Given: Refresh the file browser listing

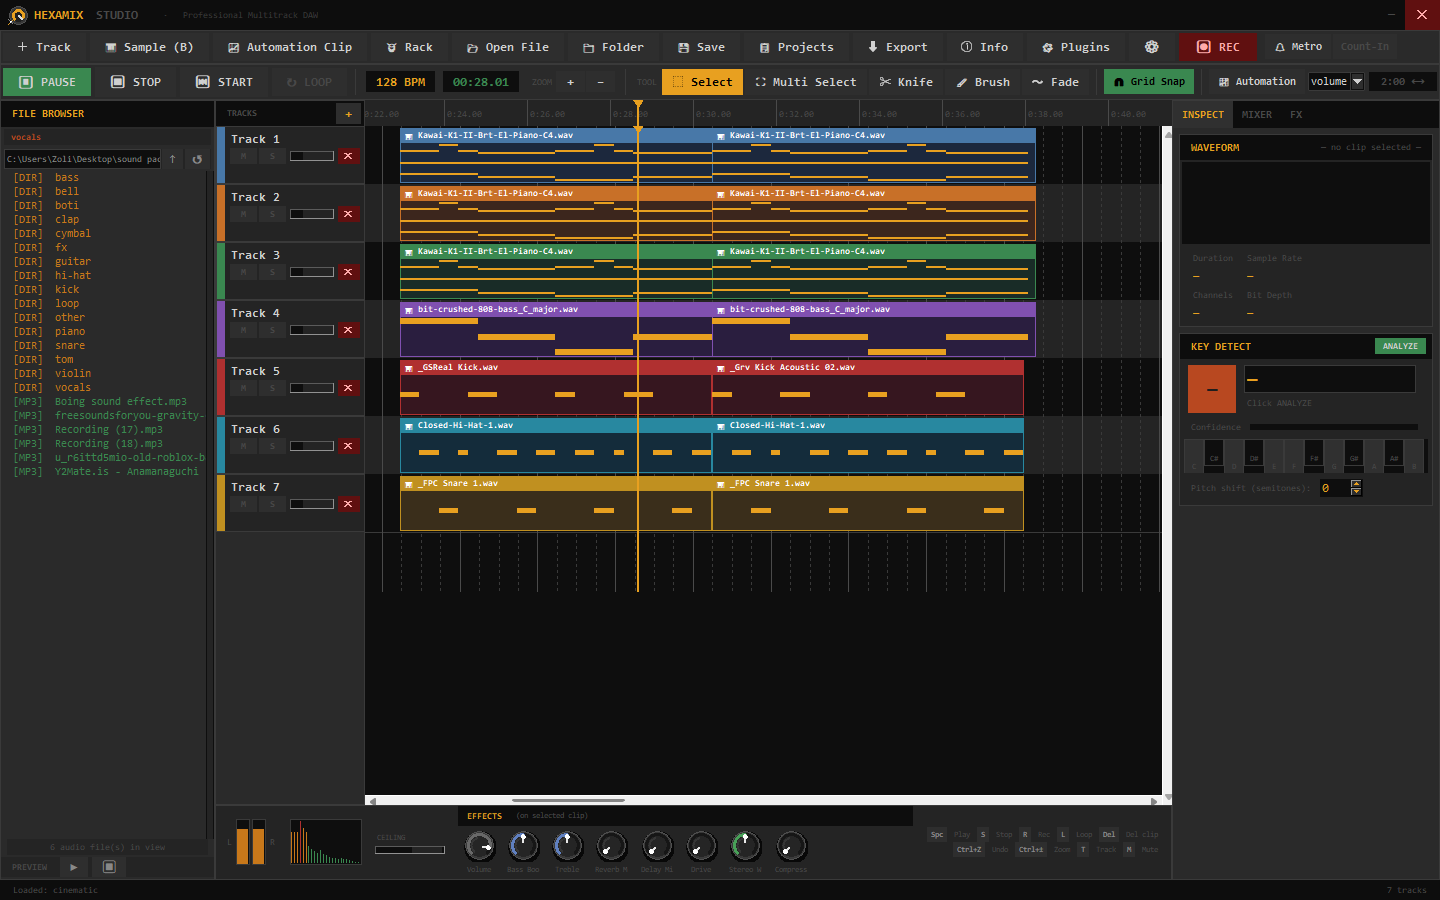Looking at the screenshot, I should point(197,159).
